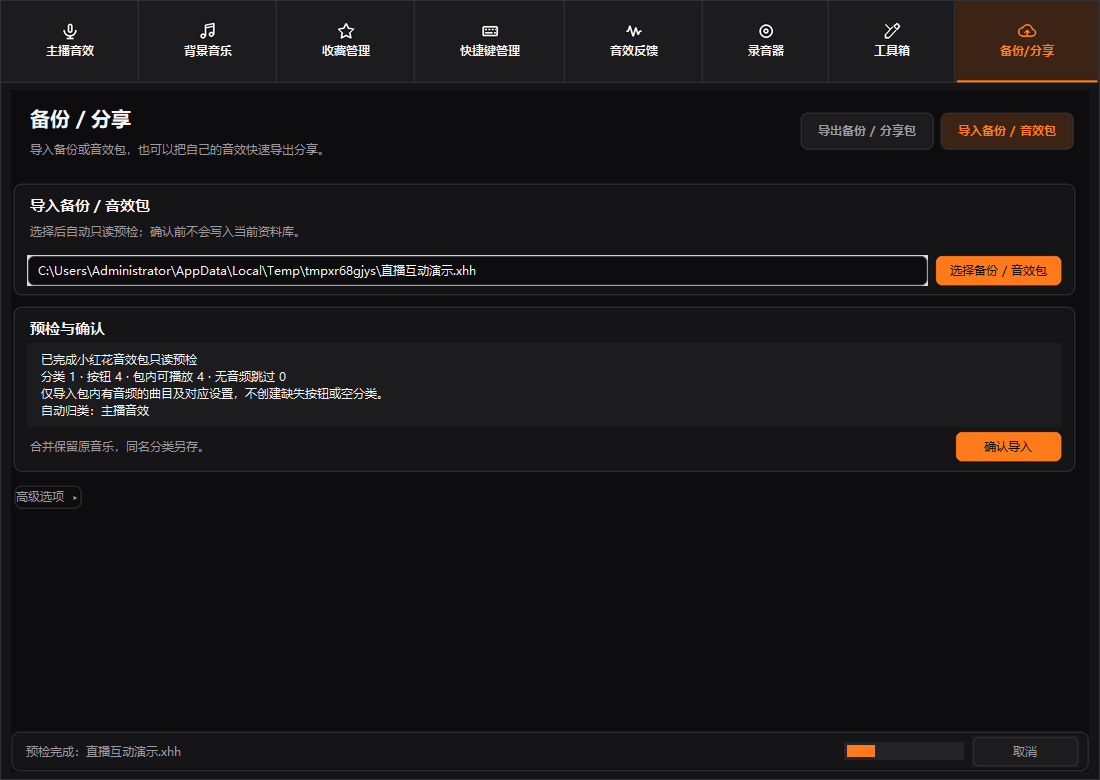Screen dimensions: 1100x780
Task: Click the orange 选择备份 / 音效包 button
Action: click(998, 271)
